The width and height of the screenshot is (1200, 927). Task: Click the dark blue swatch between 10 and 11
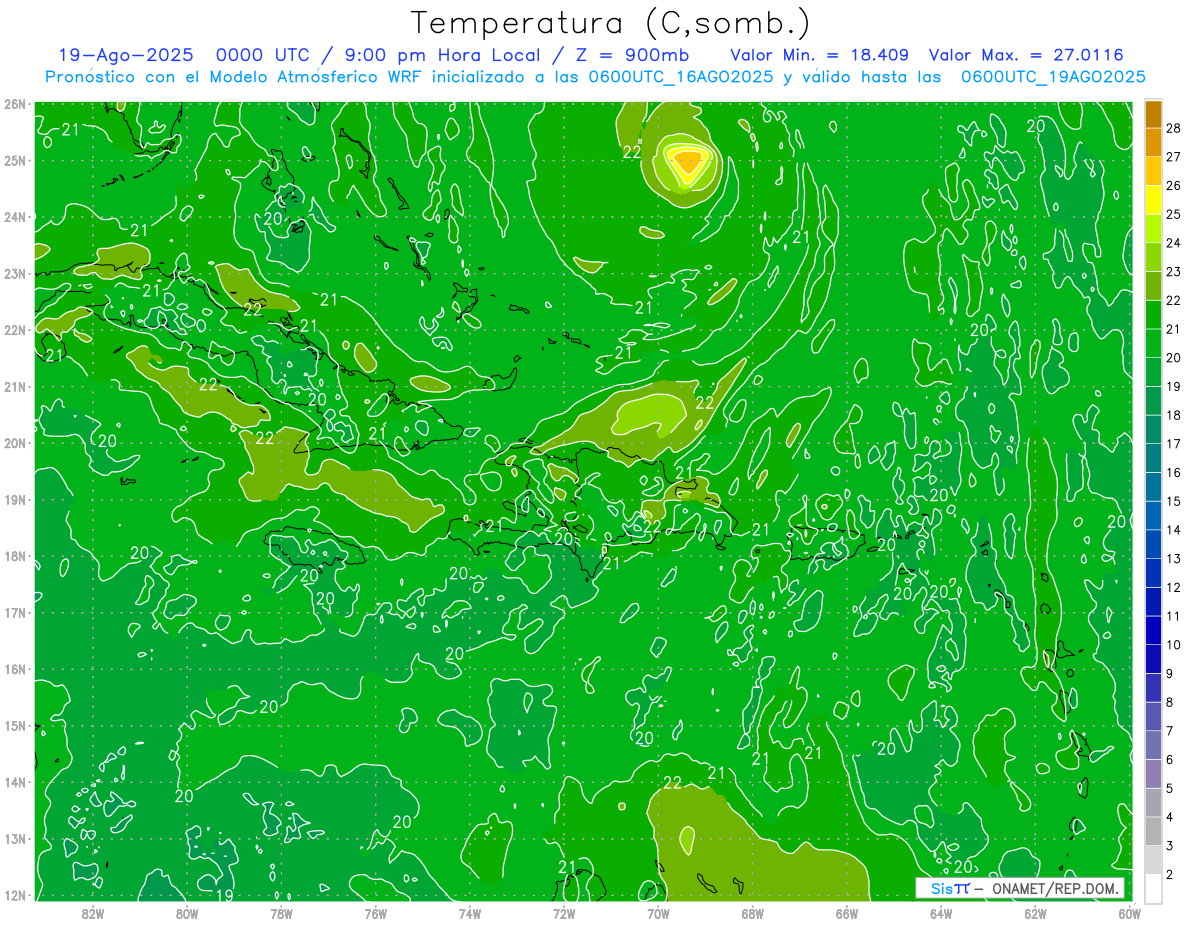click(x=1153, y=631)
